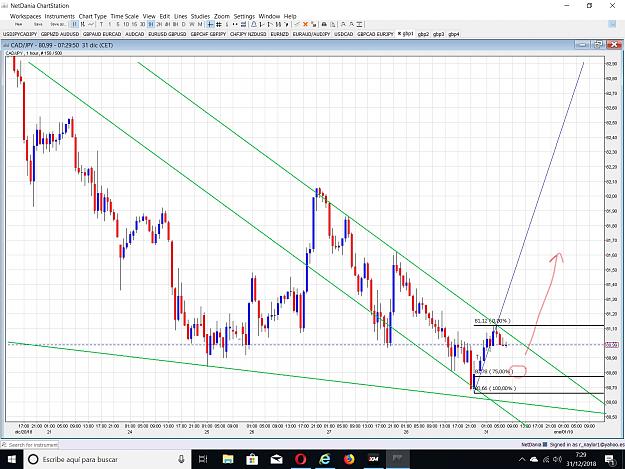Select the 5 minute time scale
Image resolution: width=625 pixels, height=469 pixels.
click(x=118, y=24)
